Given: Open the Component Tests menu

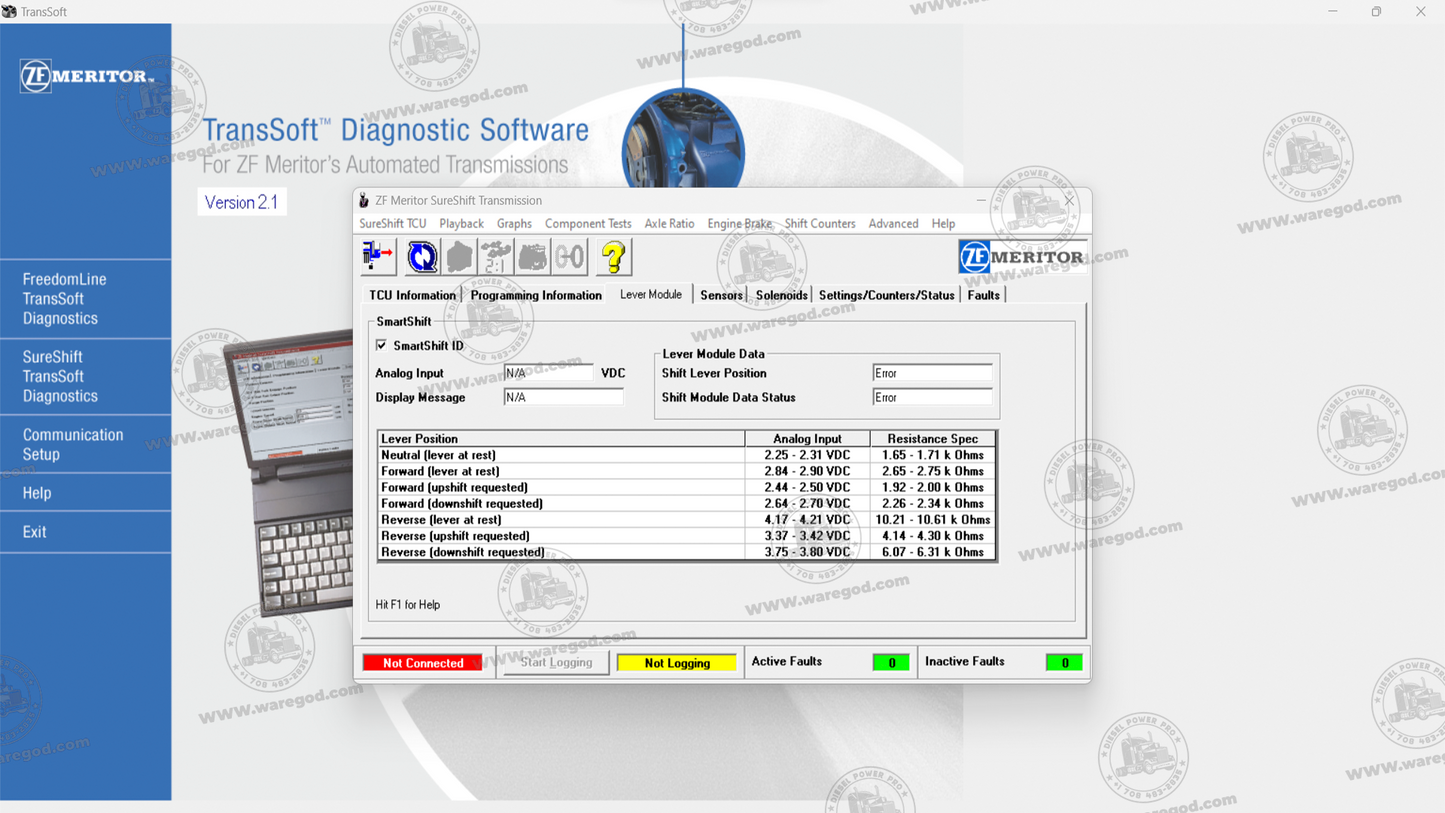Looking at the screenshot, I should tap(588, 223).
